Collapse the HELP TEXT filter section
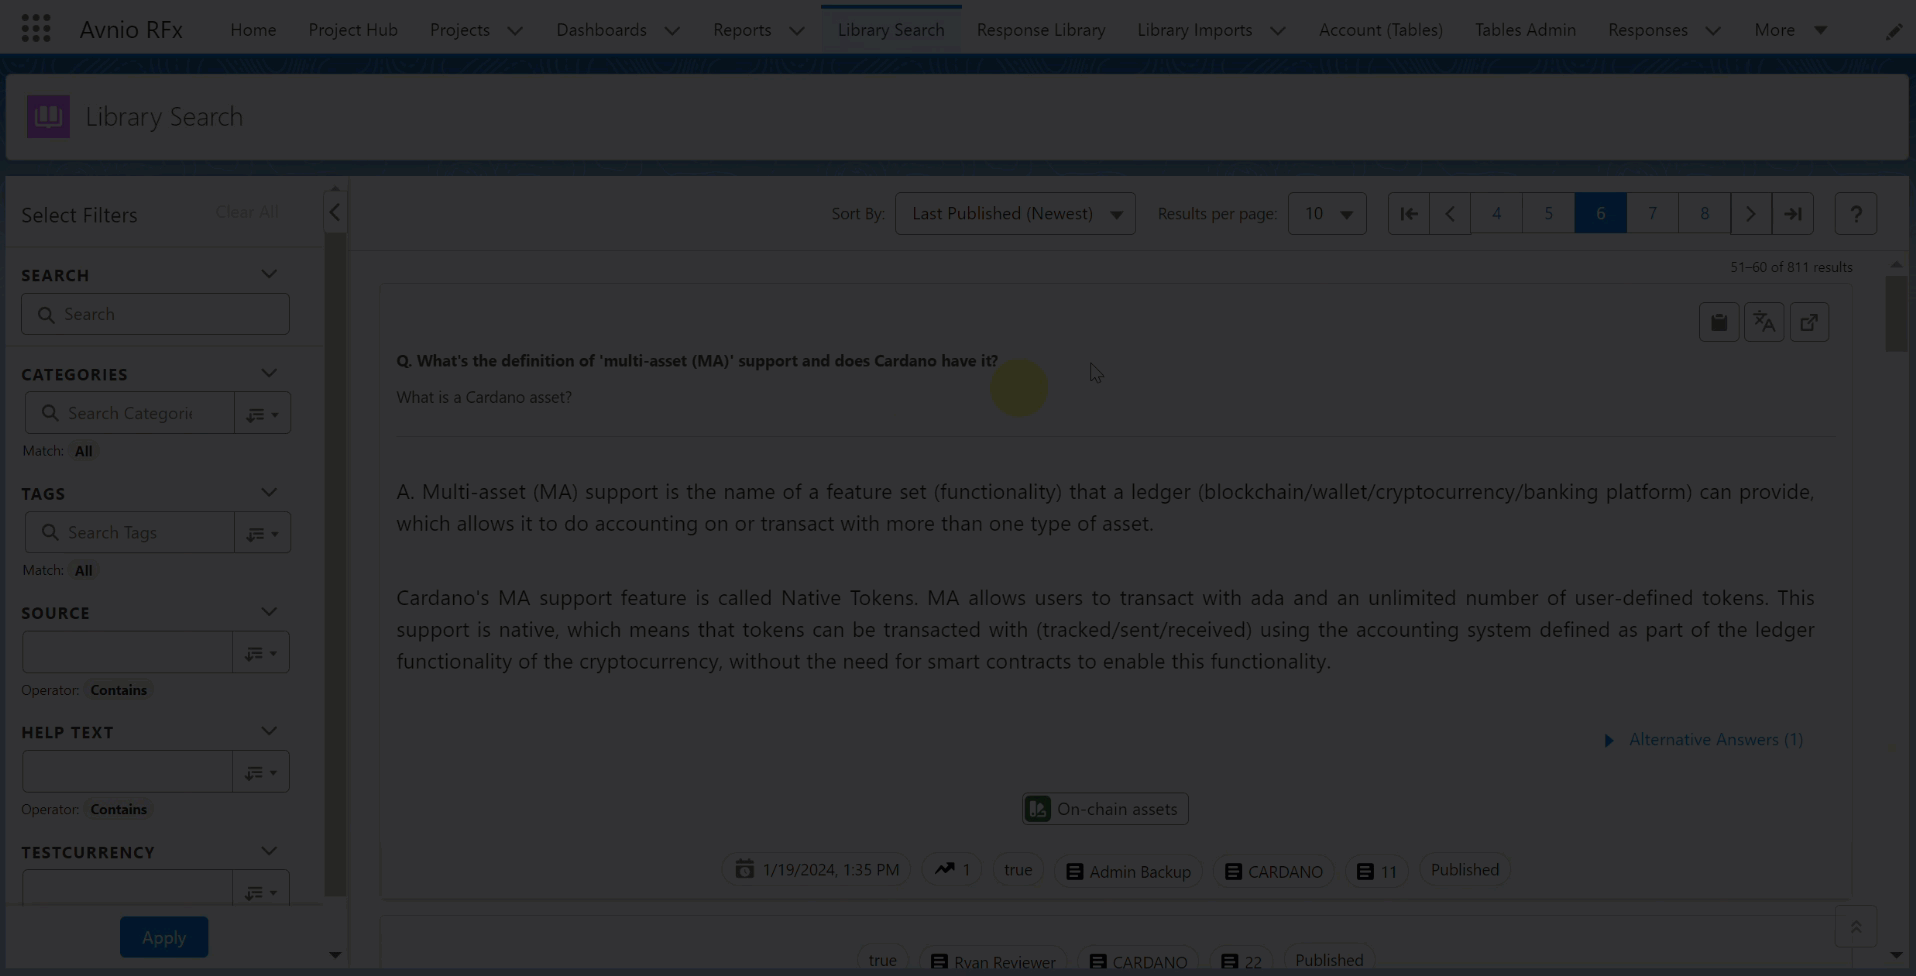Screen dimensions: 1916x976 269,731
